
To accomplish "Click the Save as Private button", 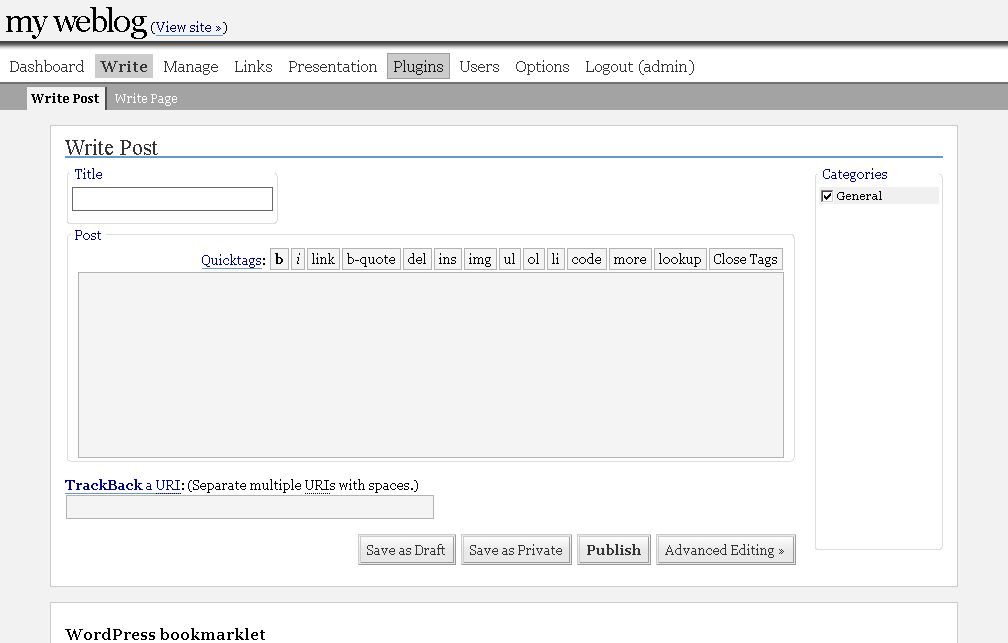I will [x=516, y=550].
